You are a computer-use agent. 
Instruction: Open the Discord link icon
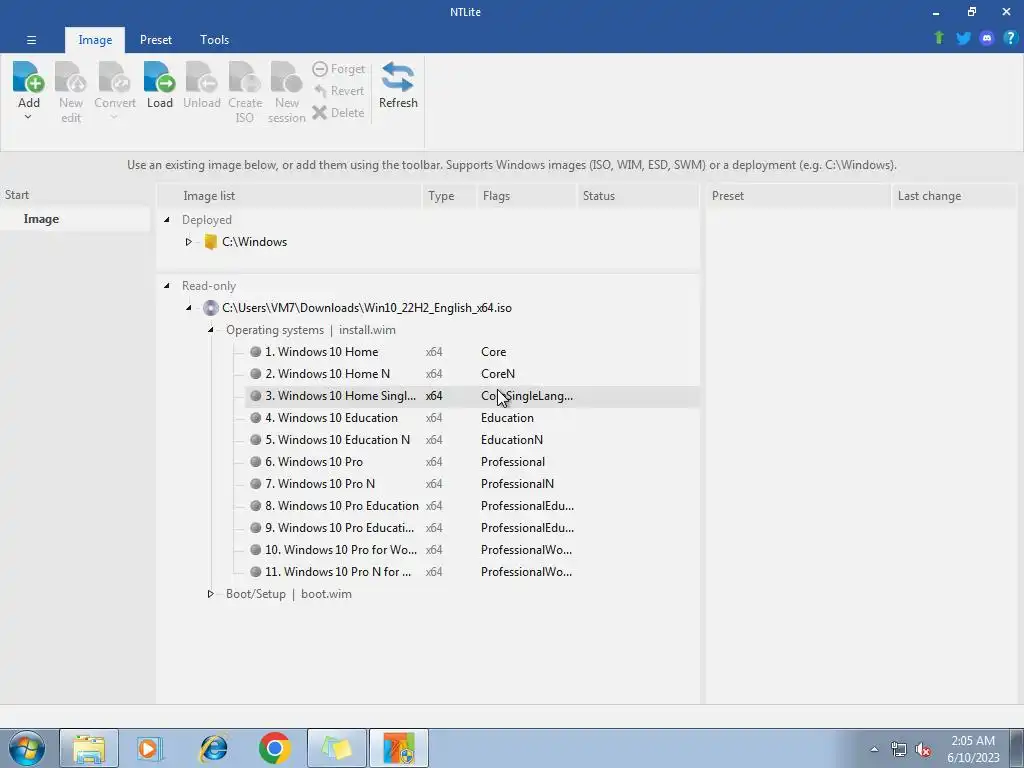pos(987,38)
